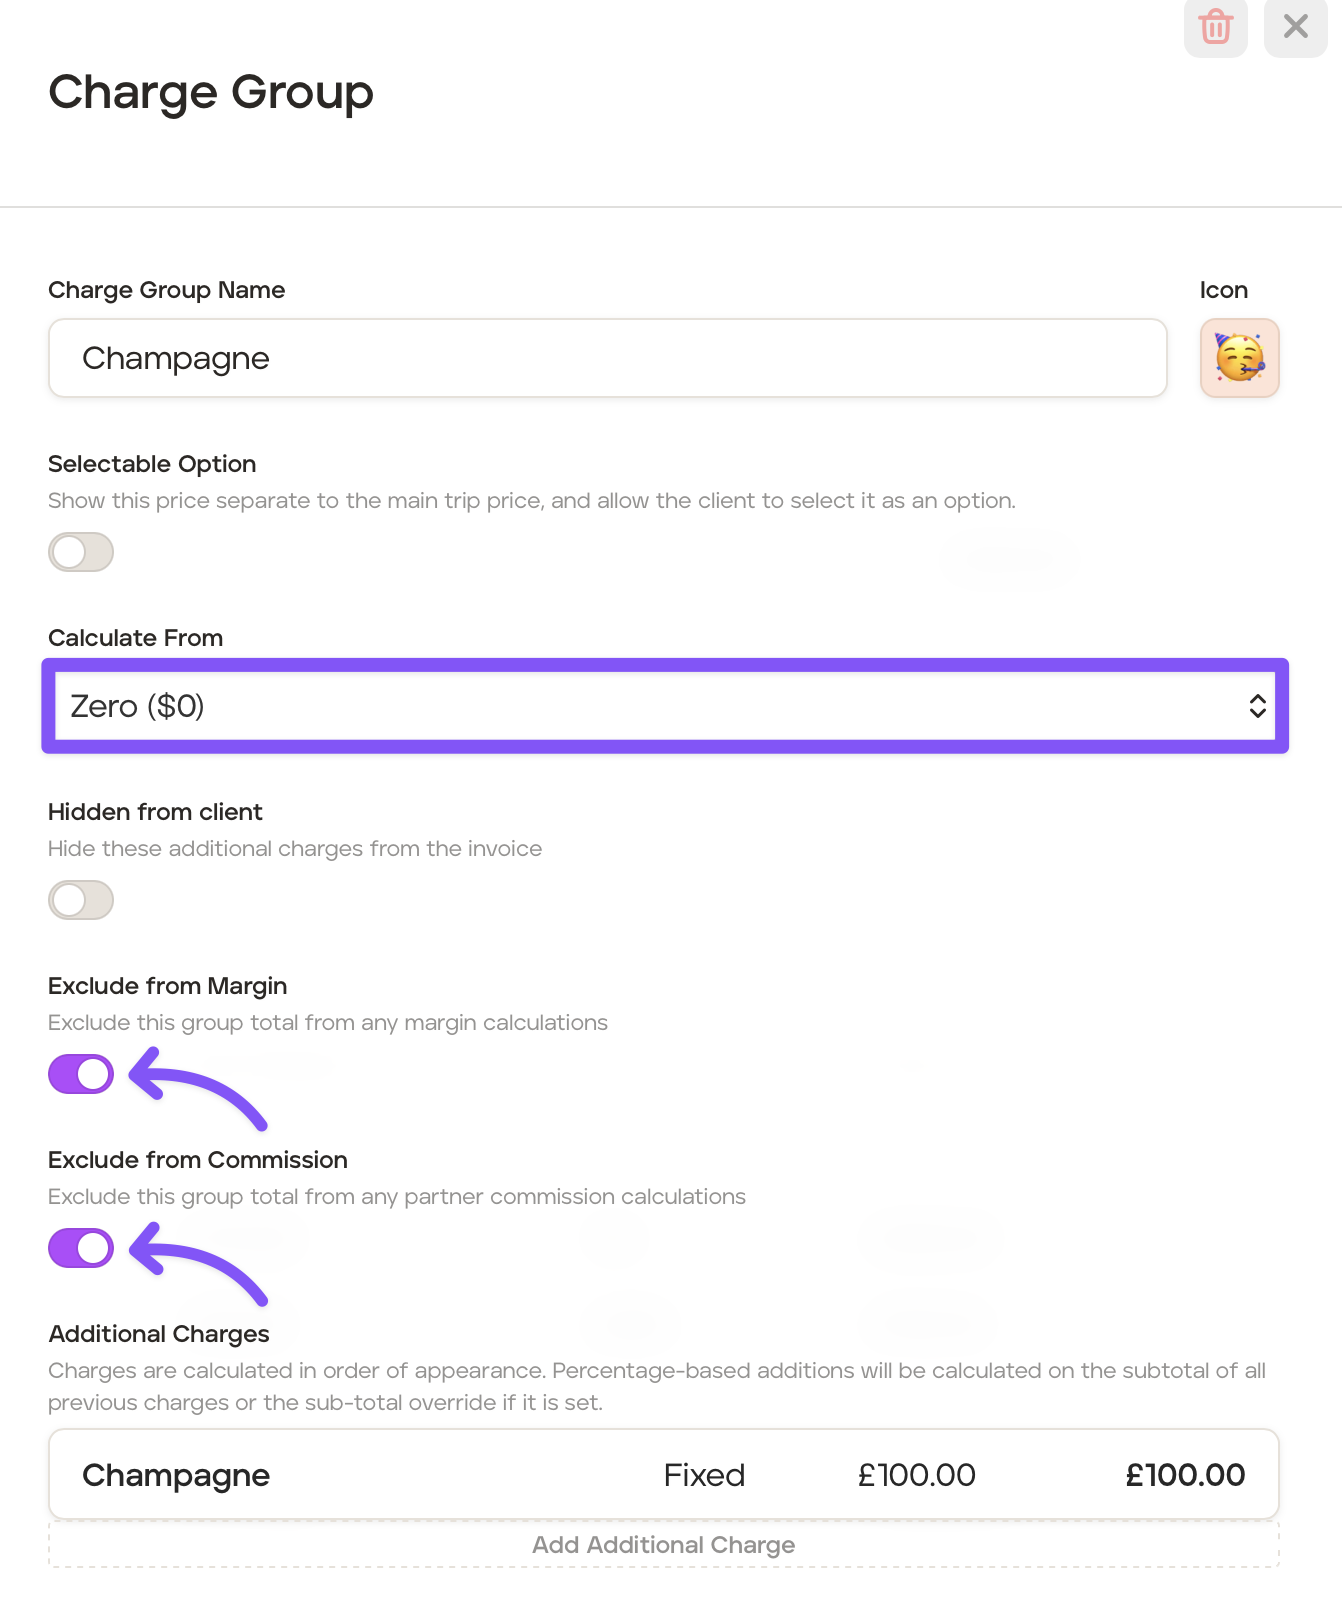Viewport: 1342px width, 1600px height.
Task: Click the Additional Charges heading
Action: click(159, 1334)
